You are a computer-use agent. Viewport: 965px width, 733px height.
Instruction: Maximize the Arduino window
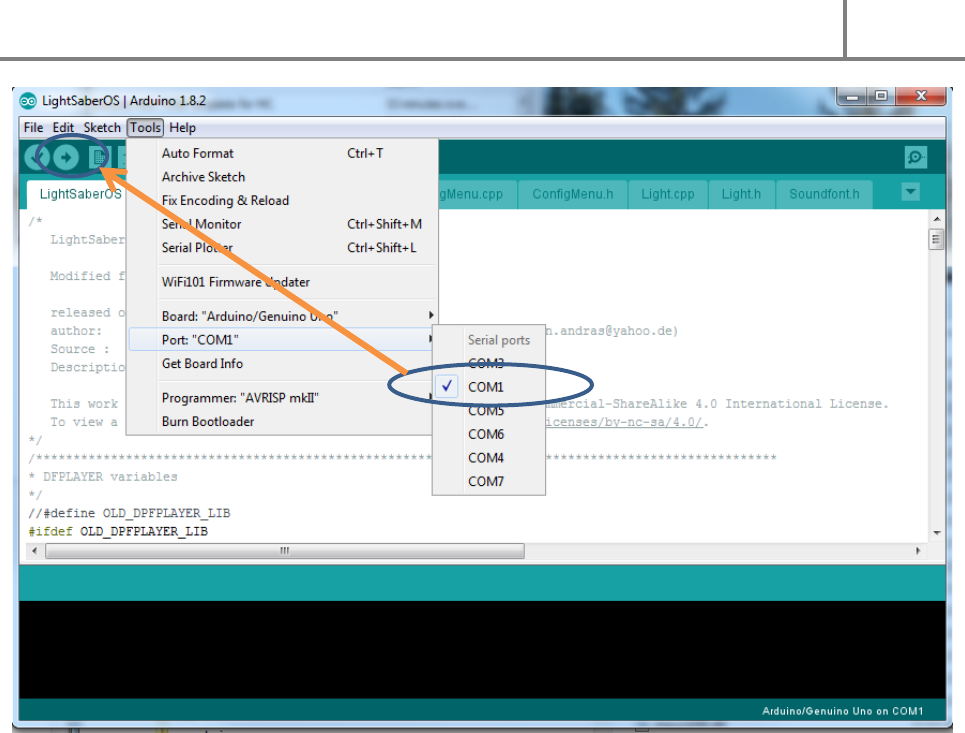coord(881,97)
